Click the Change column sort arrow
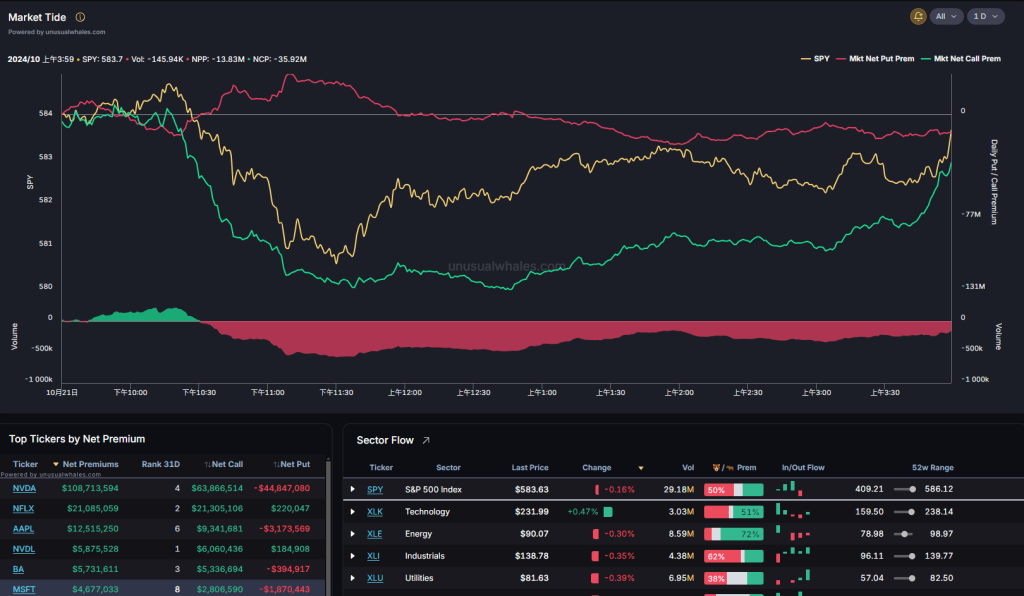Image resolution: width=1024 pixels, height=596 pixels. click(x=640, y=467)
